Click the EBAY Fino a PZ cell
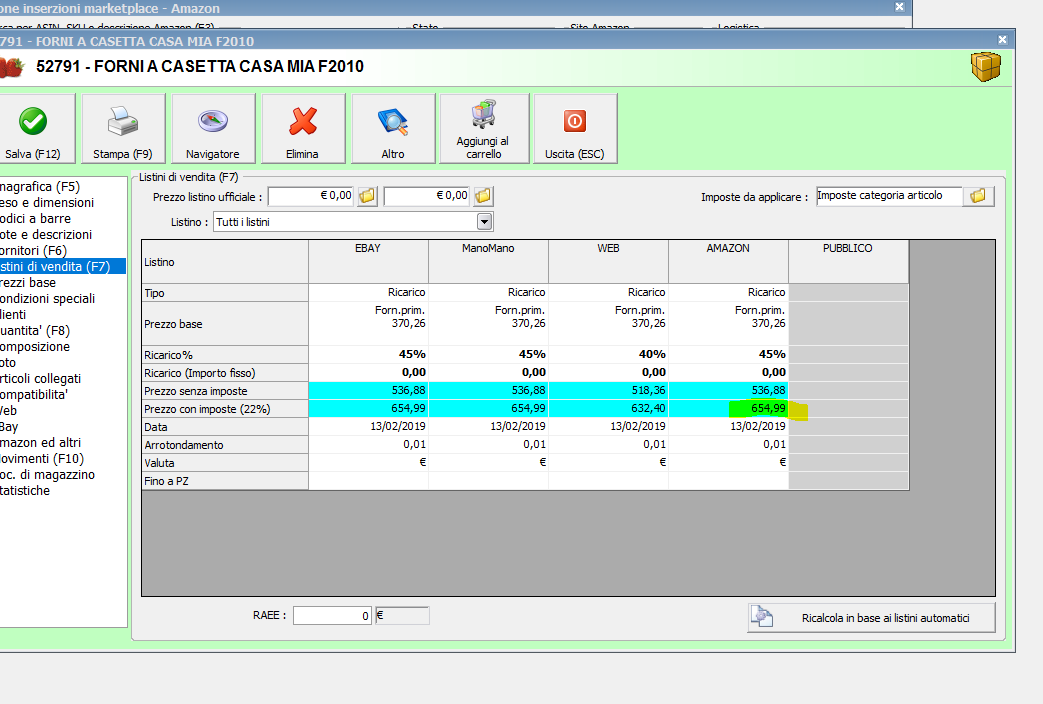 (x=368, y=480)
